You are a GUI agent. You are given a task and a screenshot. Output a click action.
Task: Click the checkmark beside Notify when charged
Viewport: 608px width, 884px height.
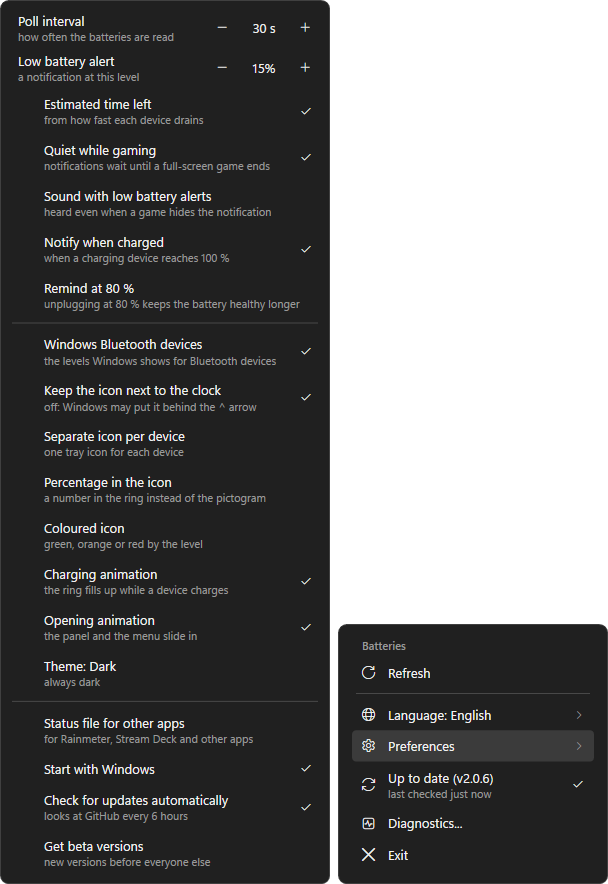click(x=306, y=249)
